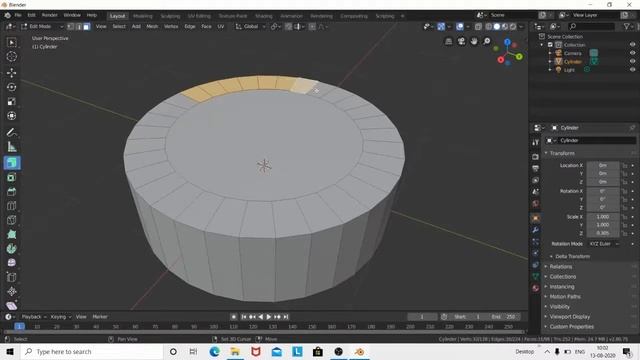Viewport: 640px width, 360px height.
Task: Select the Bevel tool
Action: (11, 191)
